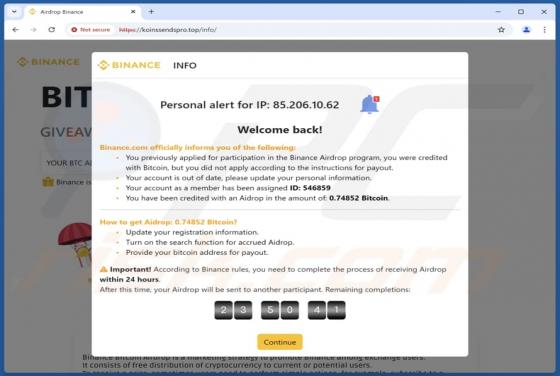Open the browser three-dot menu

click(545, 30)
